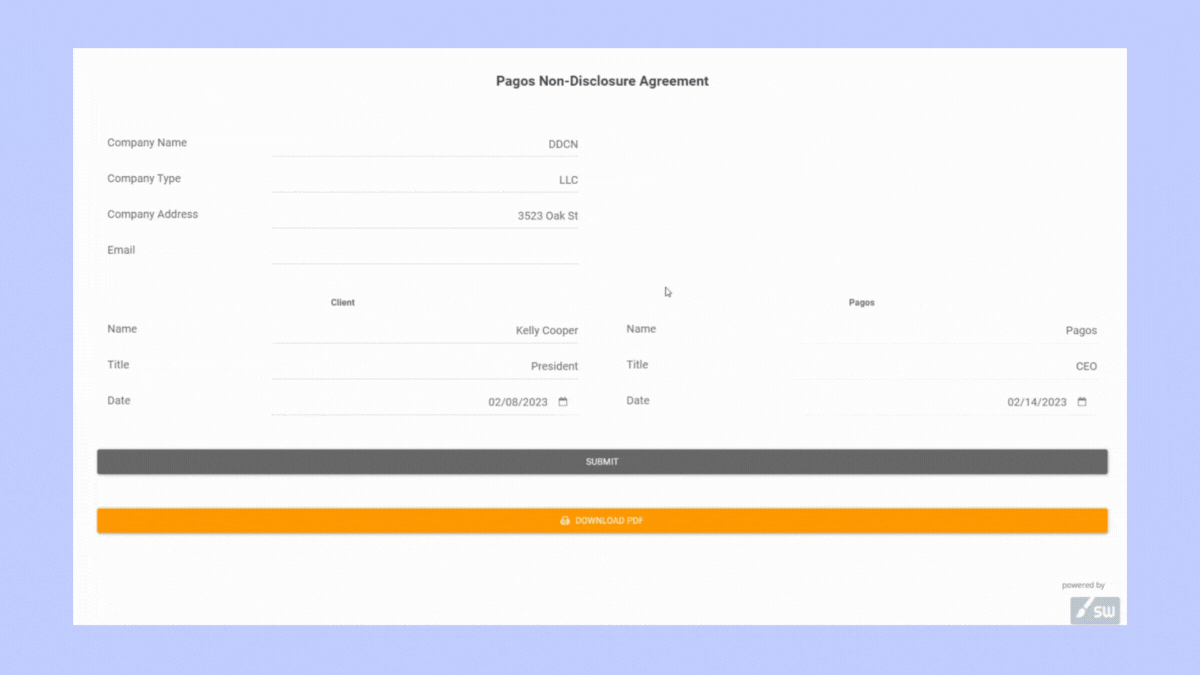
Task: Click the Client Title field showing President
Action: [x=425, y=366]
